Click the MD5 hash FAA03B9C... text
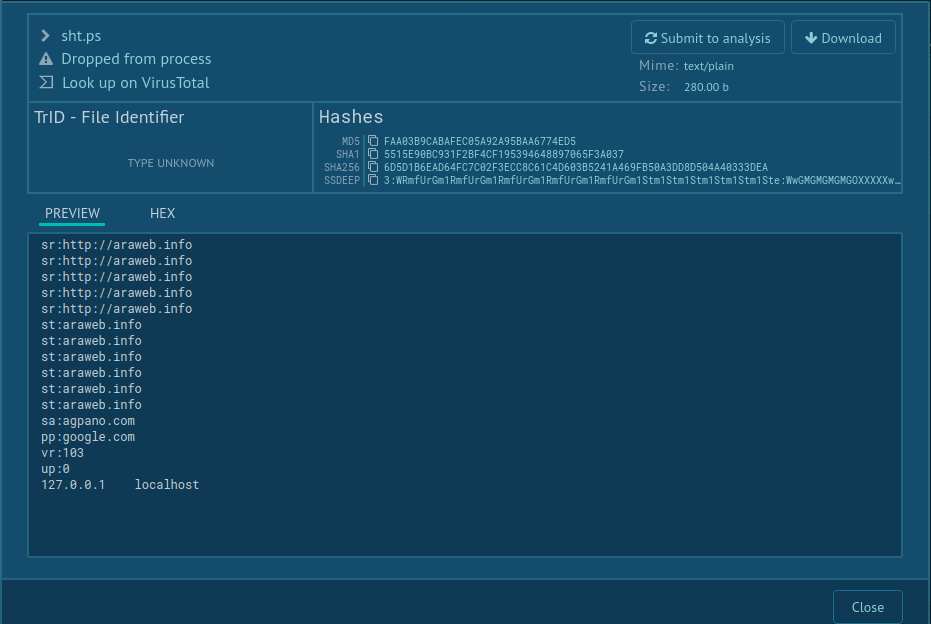 click(x=480, y=141)
